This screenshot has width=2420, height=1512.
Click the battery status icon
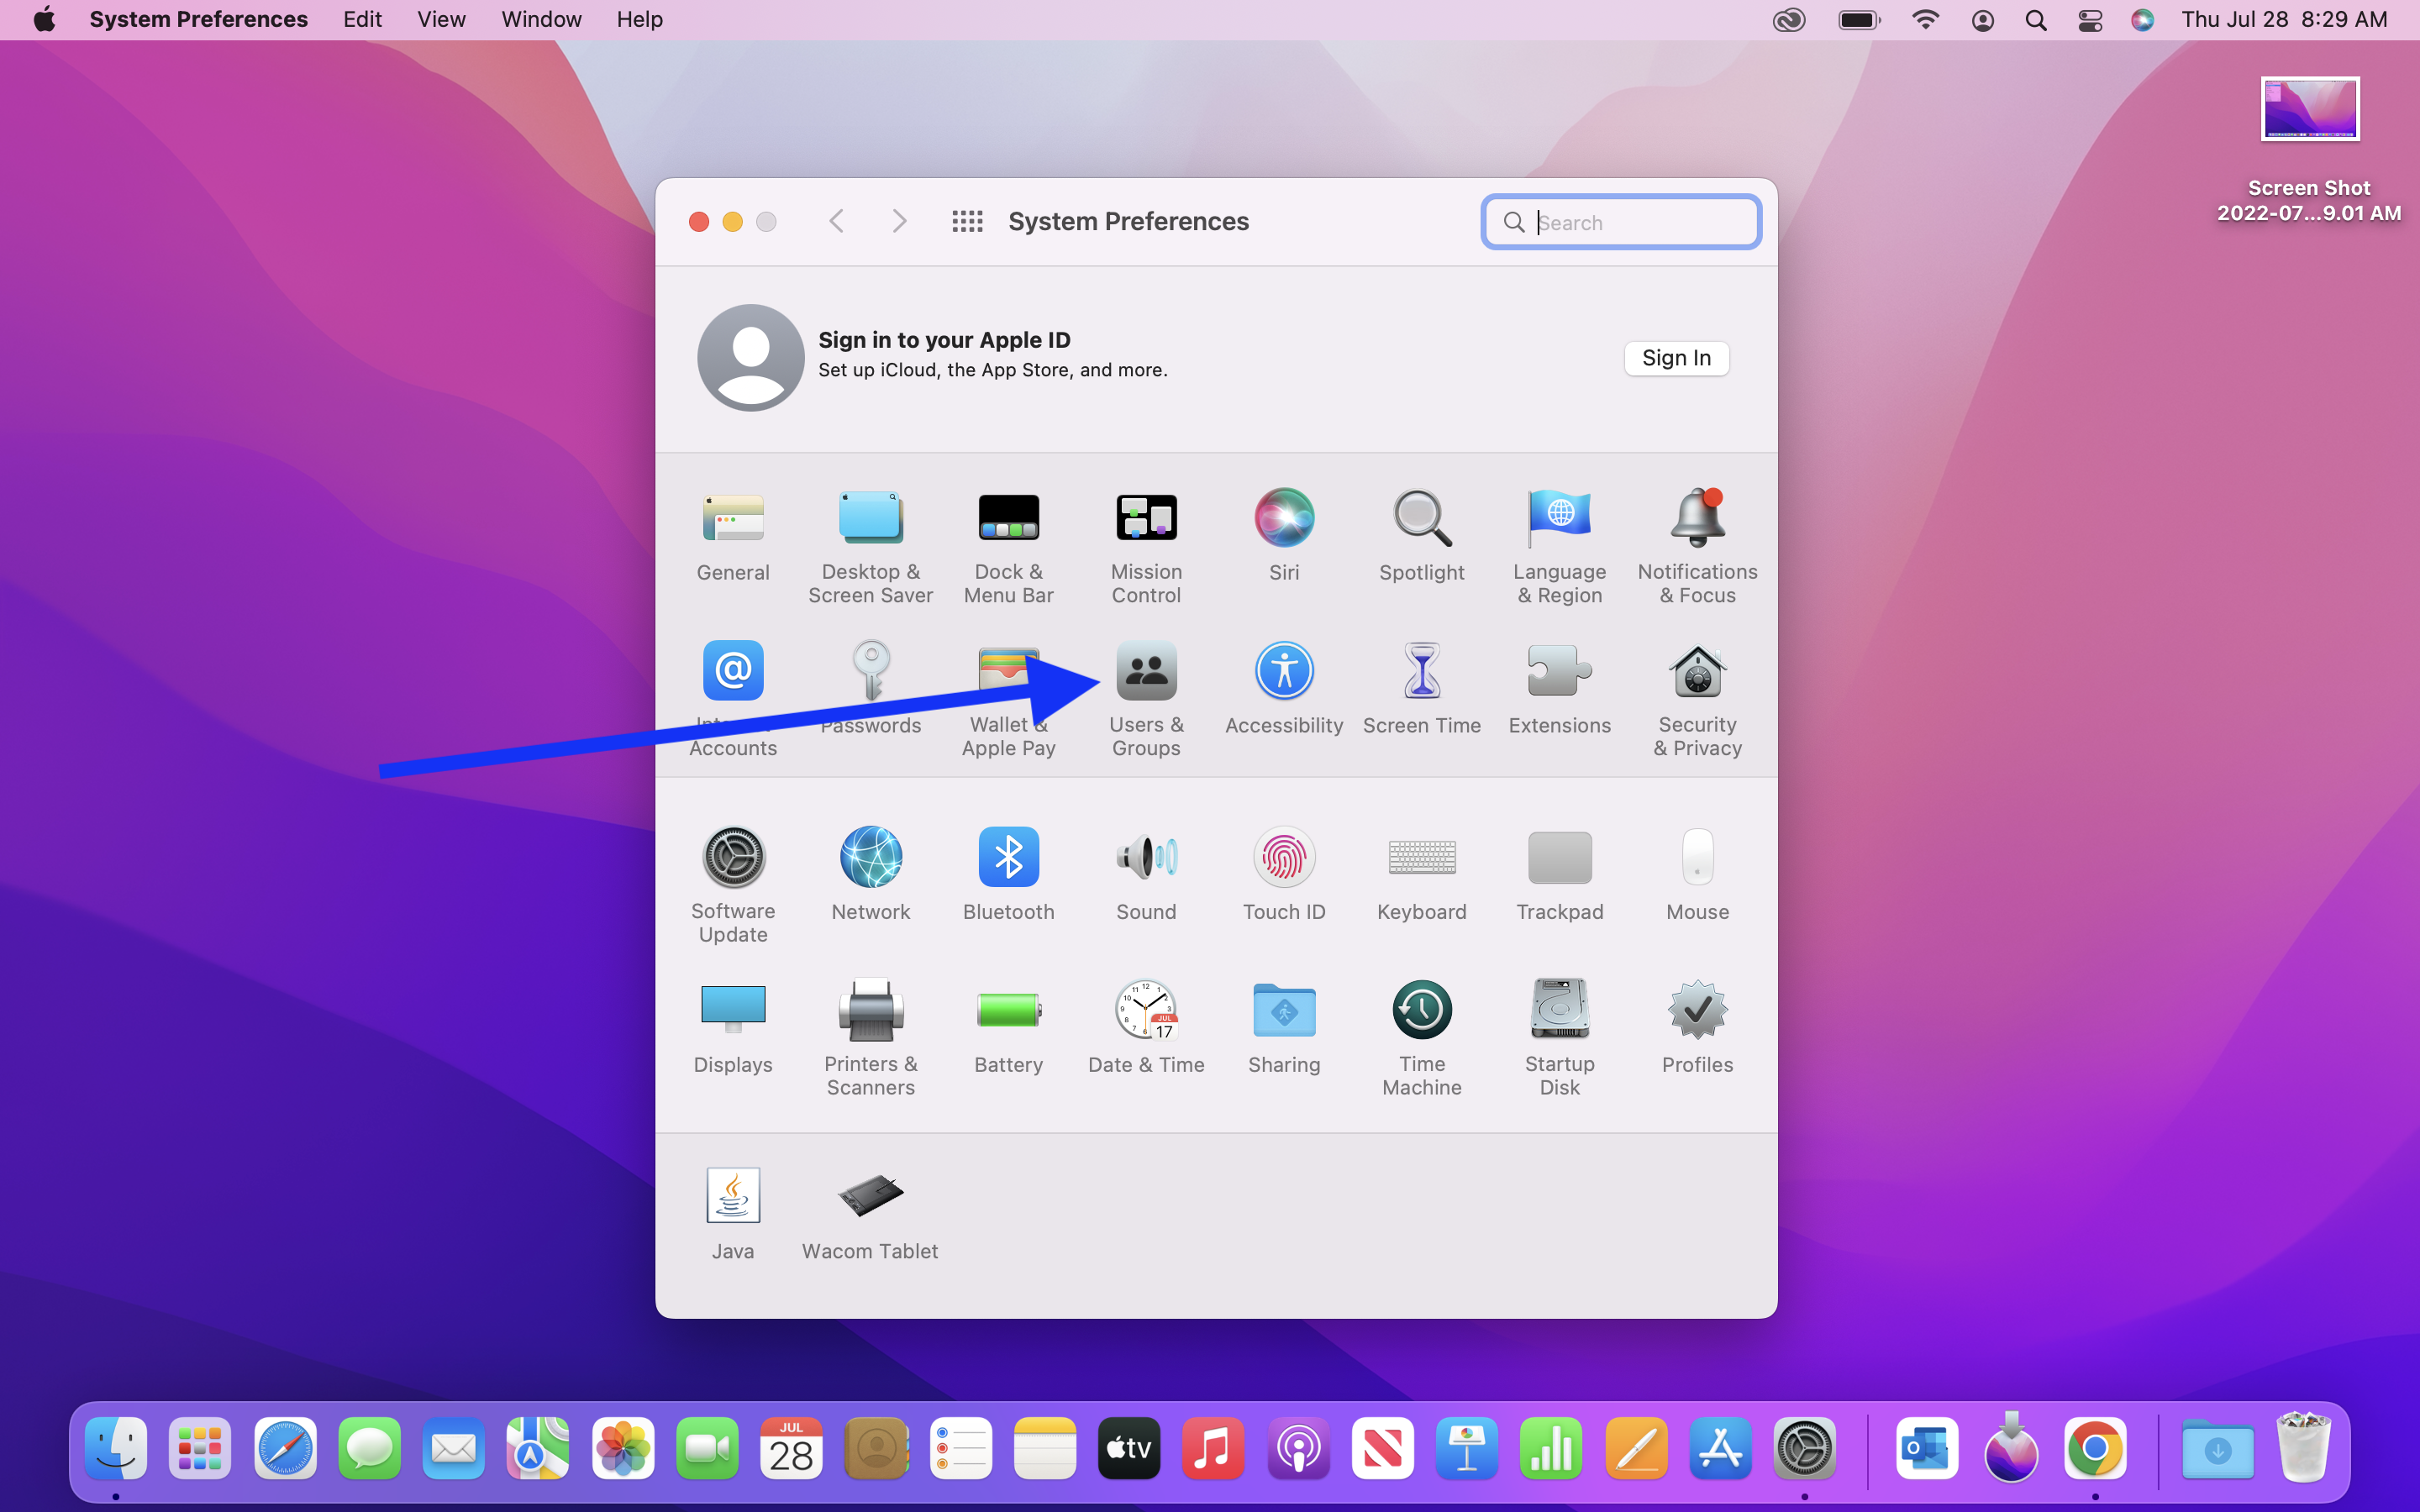click(x=1859, y=20)
